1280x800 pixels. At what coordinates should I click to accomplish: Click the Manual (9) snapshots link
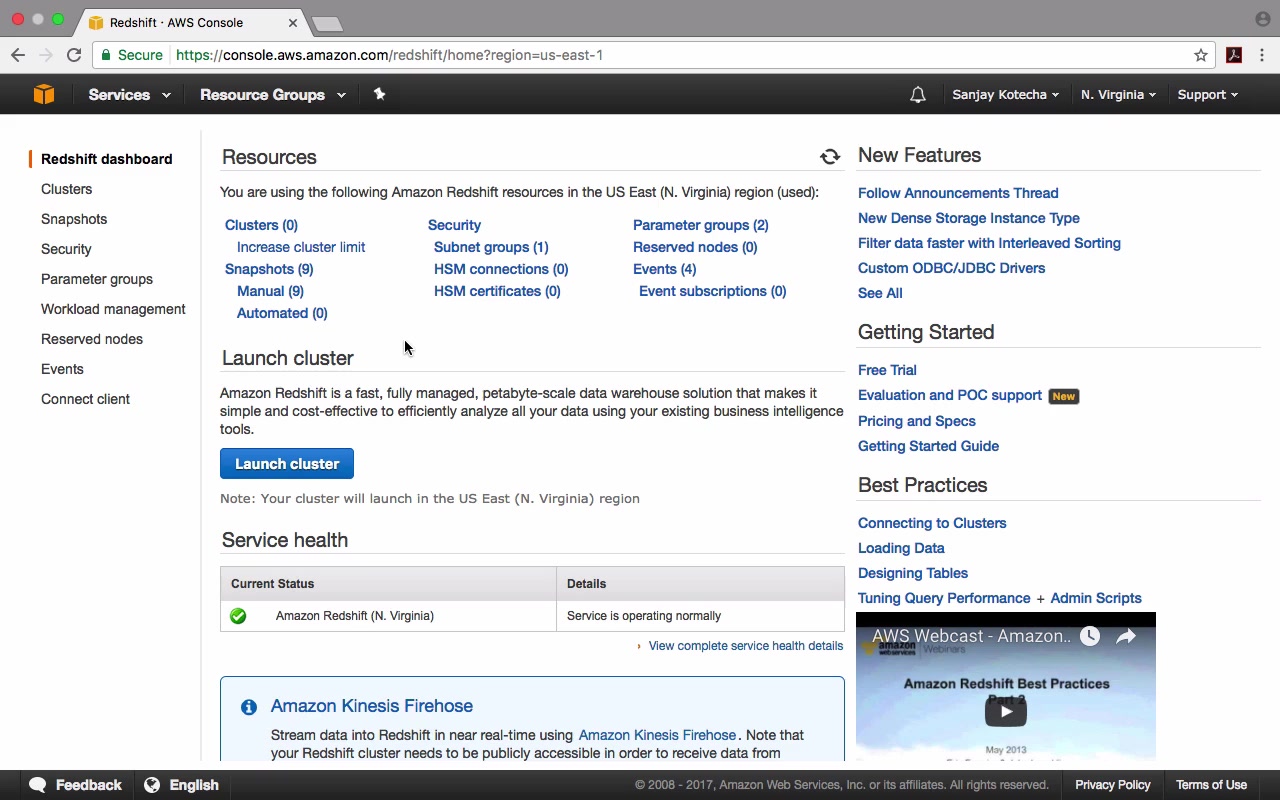270,291
